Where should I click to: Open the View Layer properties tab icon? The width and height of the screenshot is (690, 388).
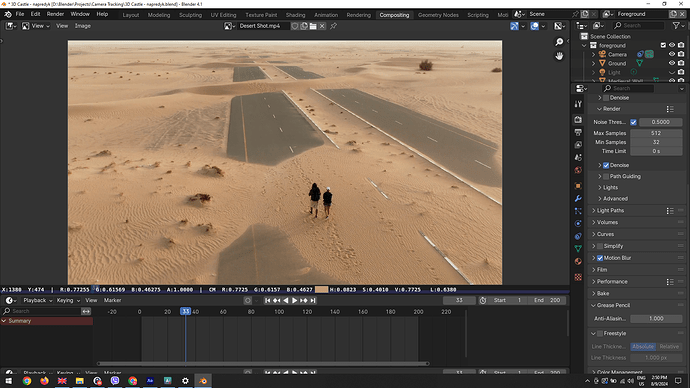[x=578, y=145]
